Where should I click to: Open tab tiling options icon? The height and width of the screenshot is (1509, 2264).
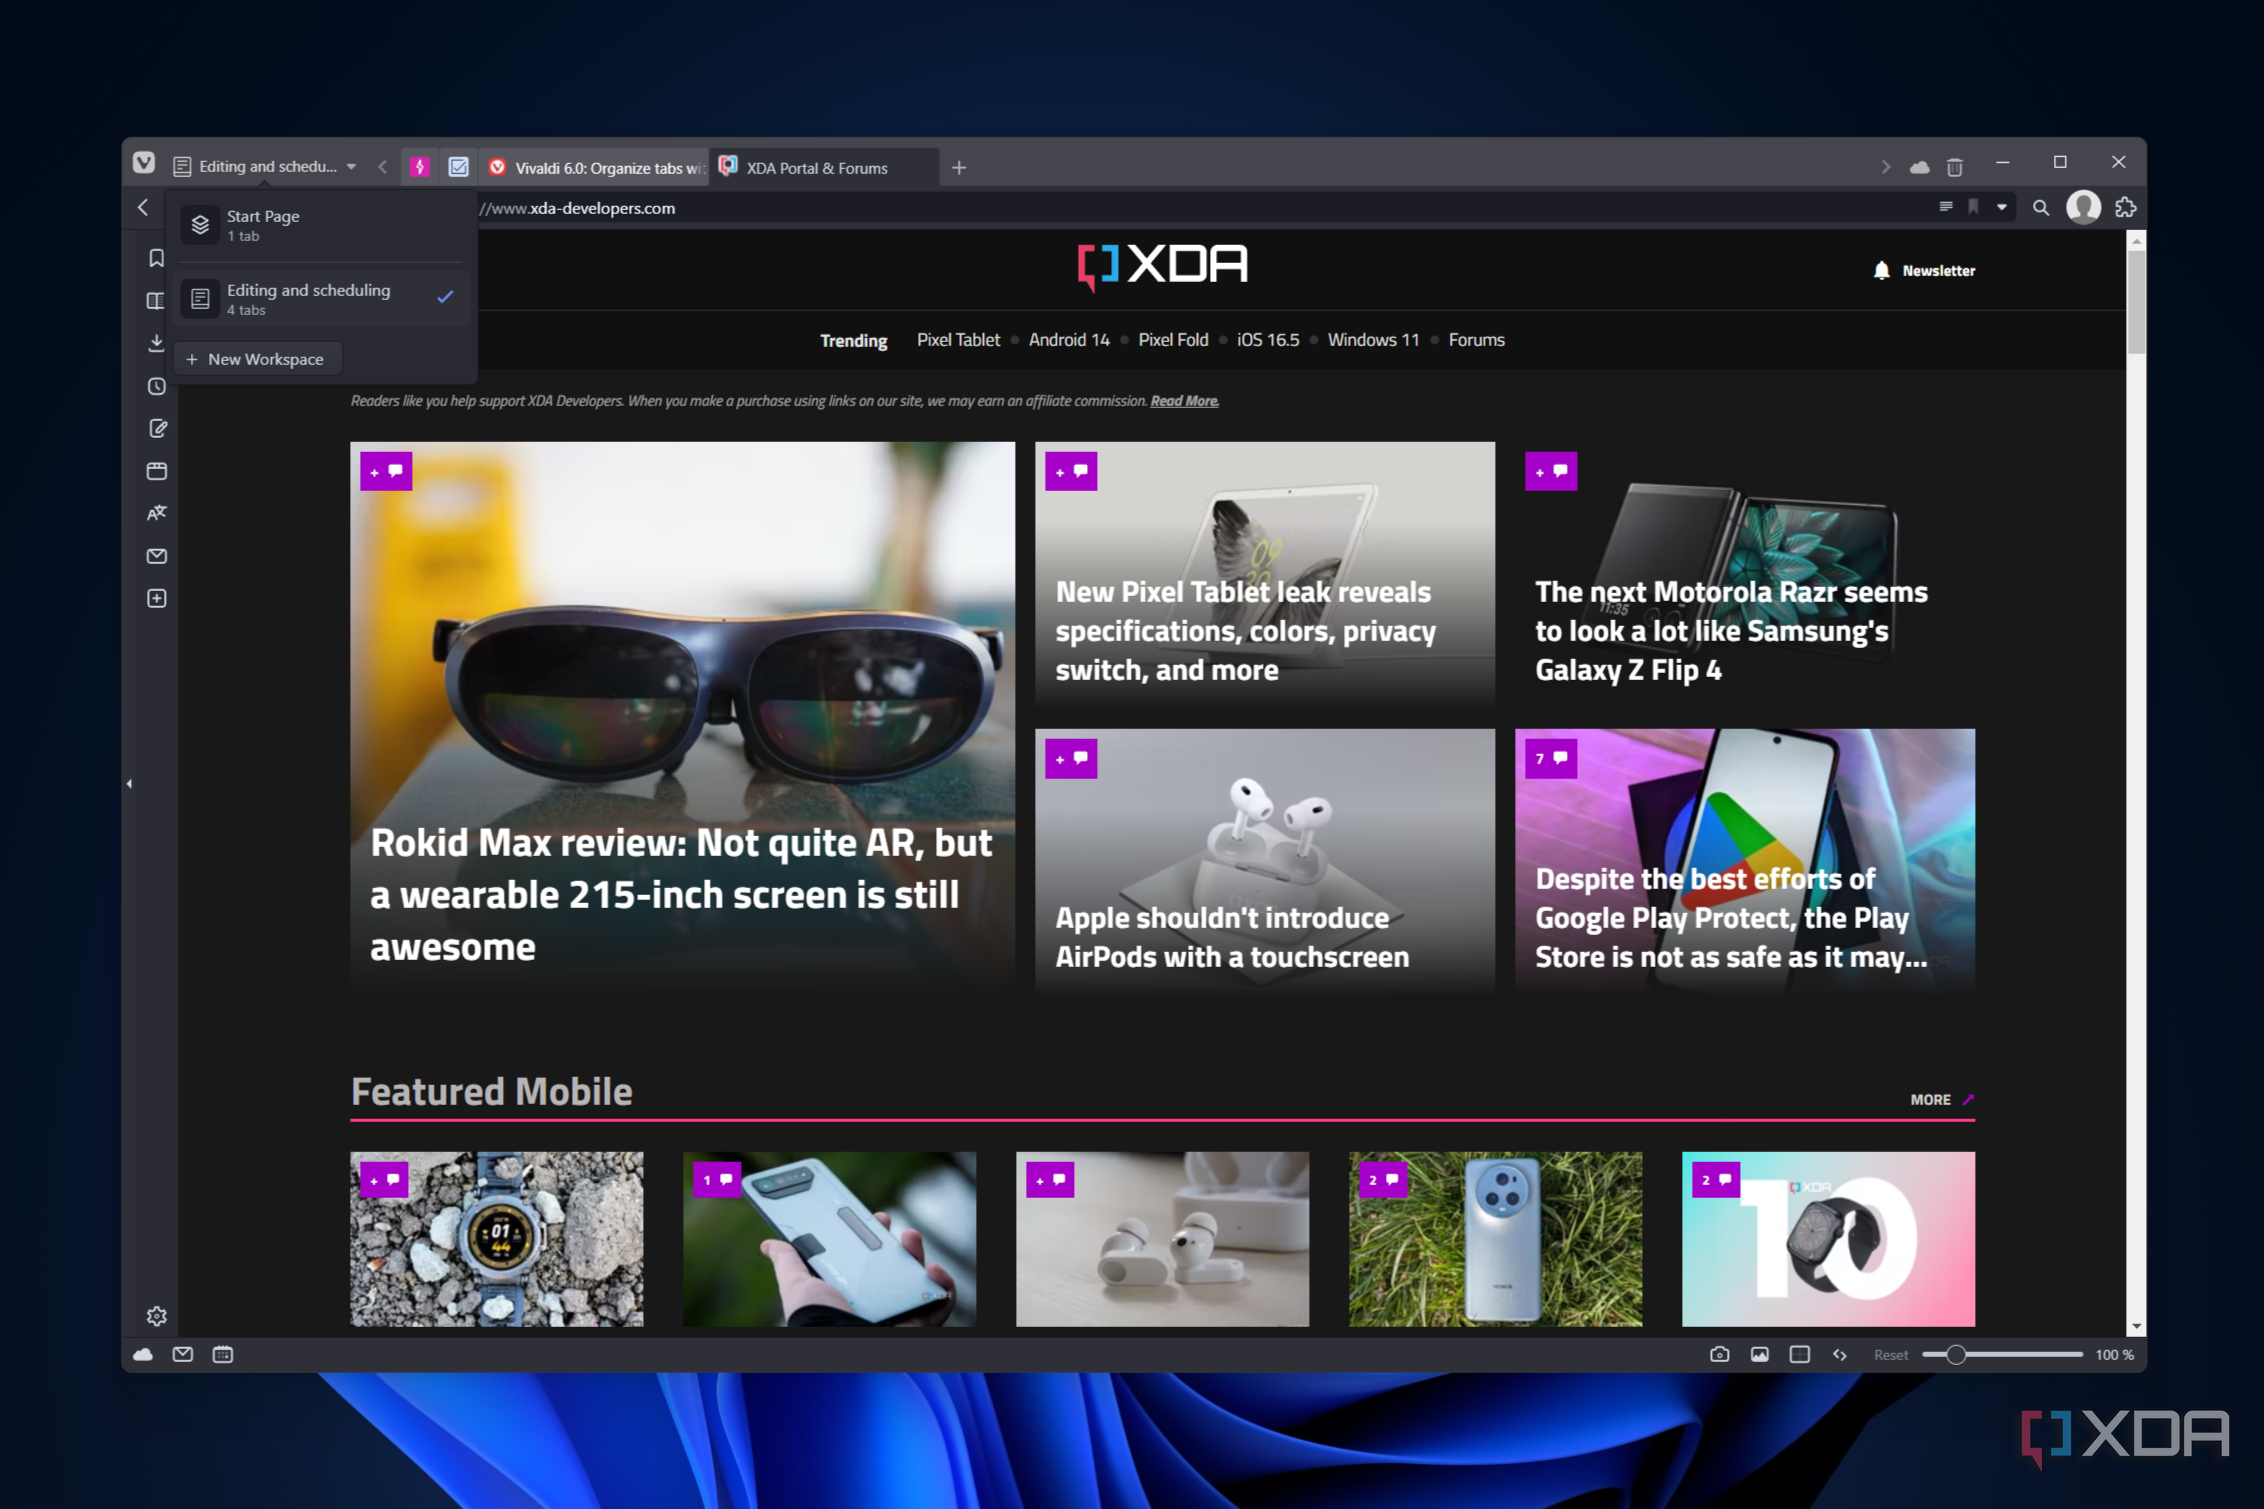[1799, 1354]
